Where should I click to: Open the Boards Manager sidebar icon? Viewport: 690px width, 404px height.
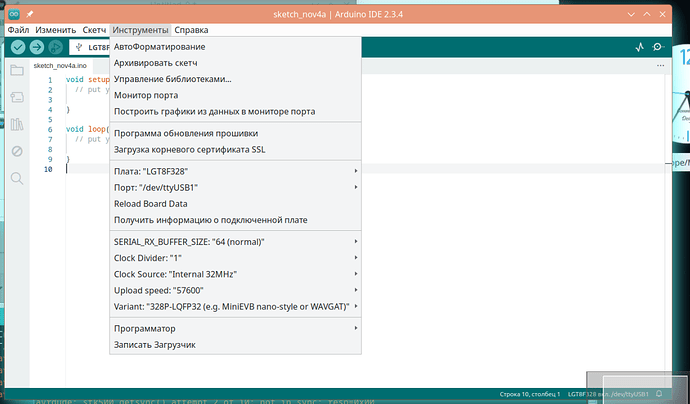click(17, 97)
